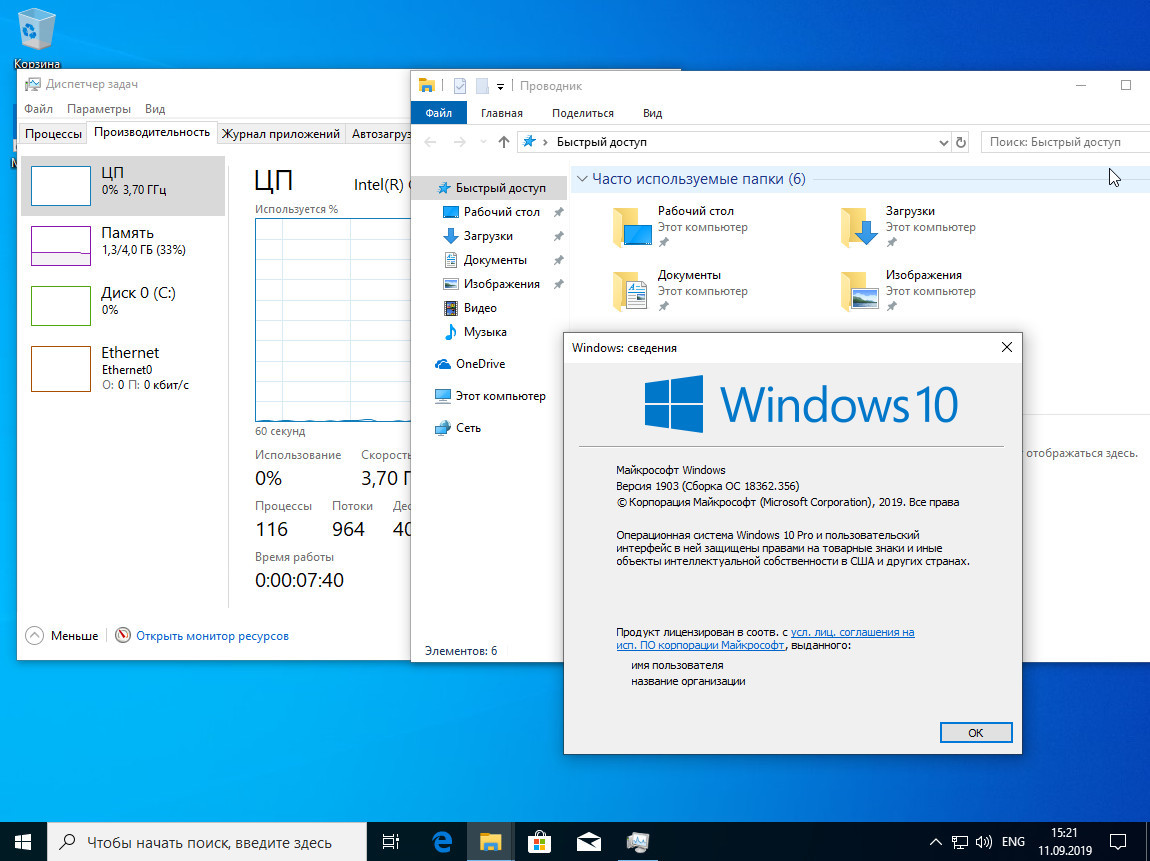Click OK in the Windows info dialog
Screen dimensions: 1150x861
975,733
